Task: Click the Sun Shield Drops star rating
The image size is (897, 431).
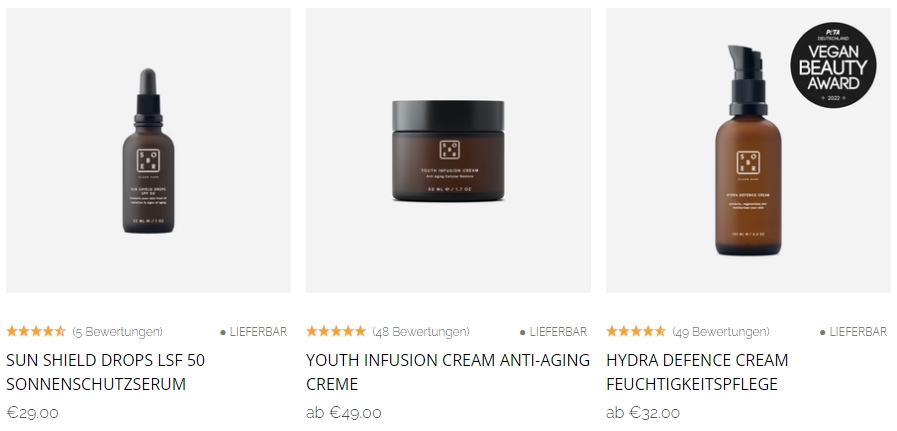Action: click(36, 331)
